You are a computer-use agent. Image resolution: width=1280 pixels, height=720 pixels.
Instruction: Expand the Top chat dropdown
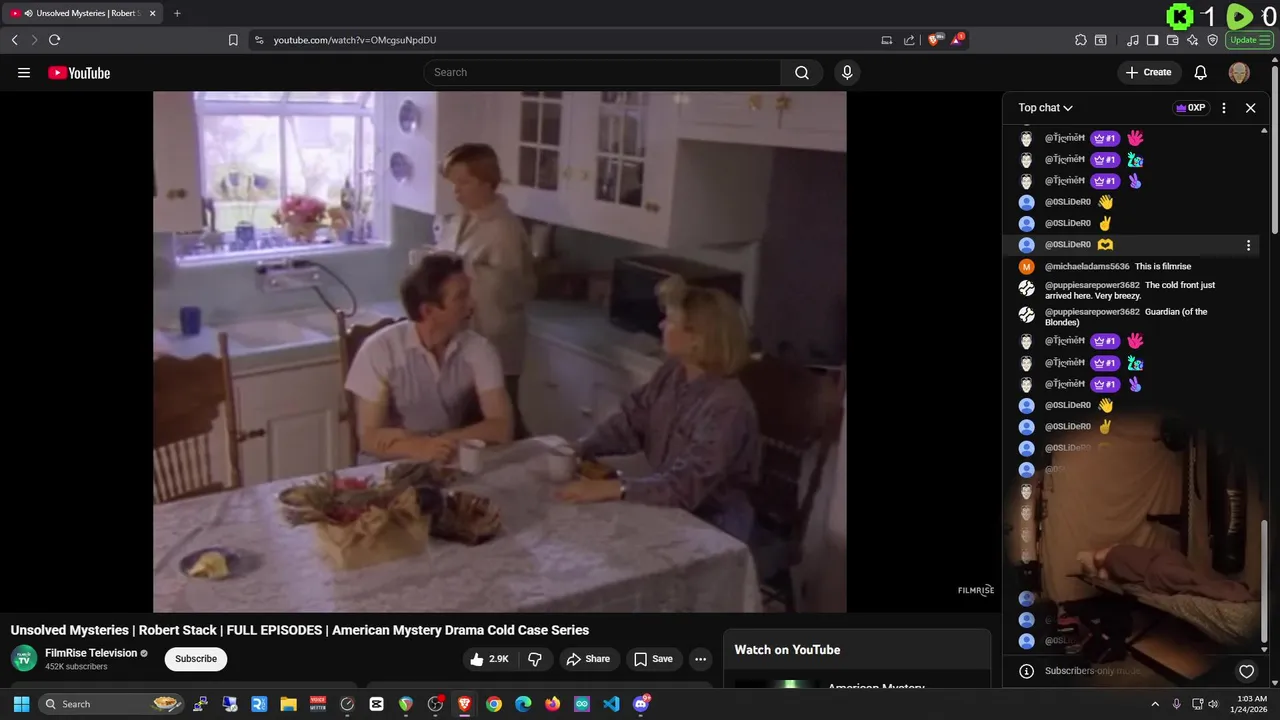(x=1046, y=108)
